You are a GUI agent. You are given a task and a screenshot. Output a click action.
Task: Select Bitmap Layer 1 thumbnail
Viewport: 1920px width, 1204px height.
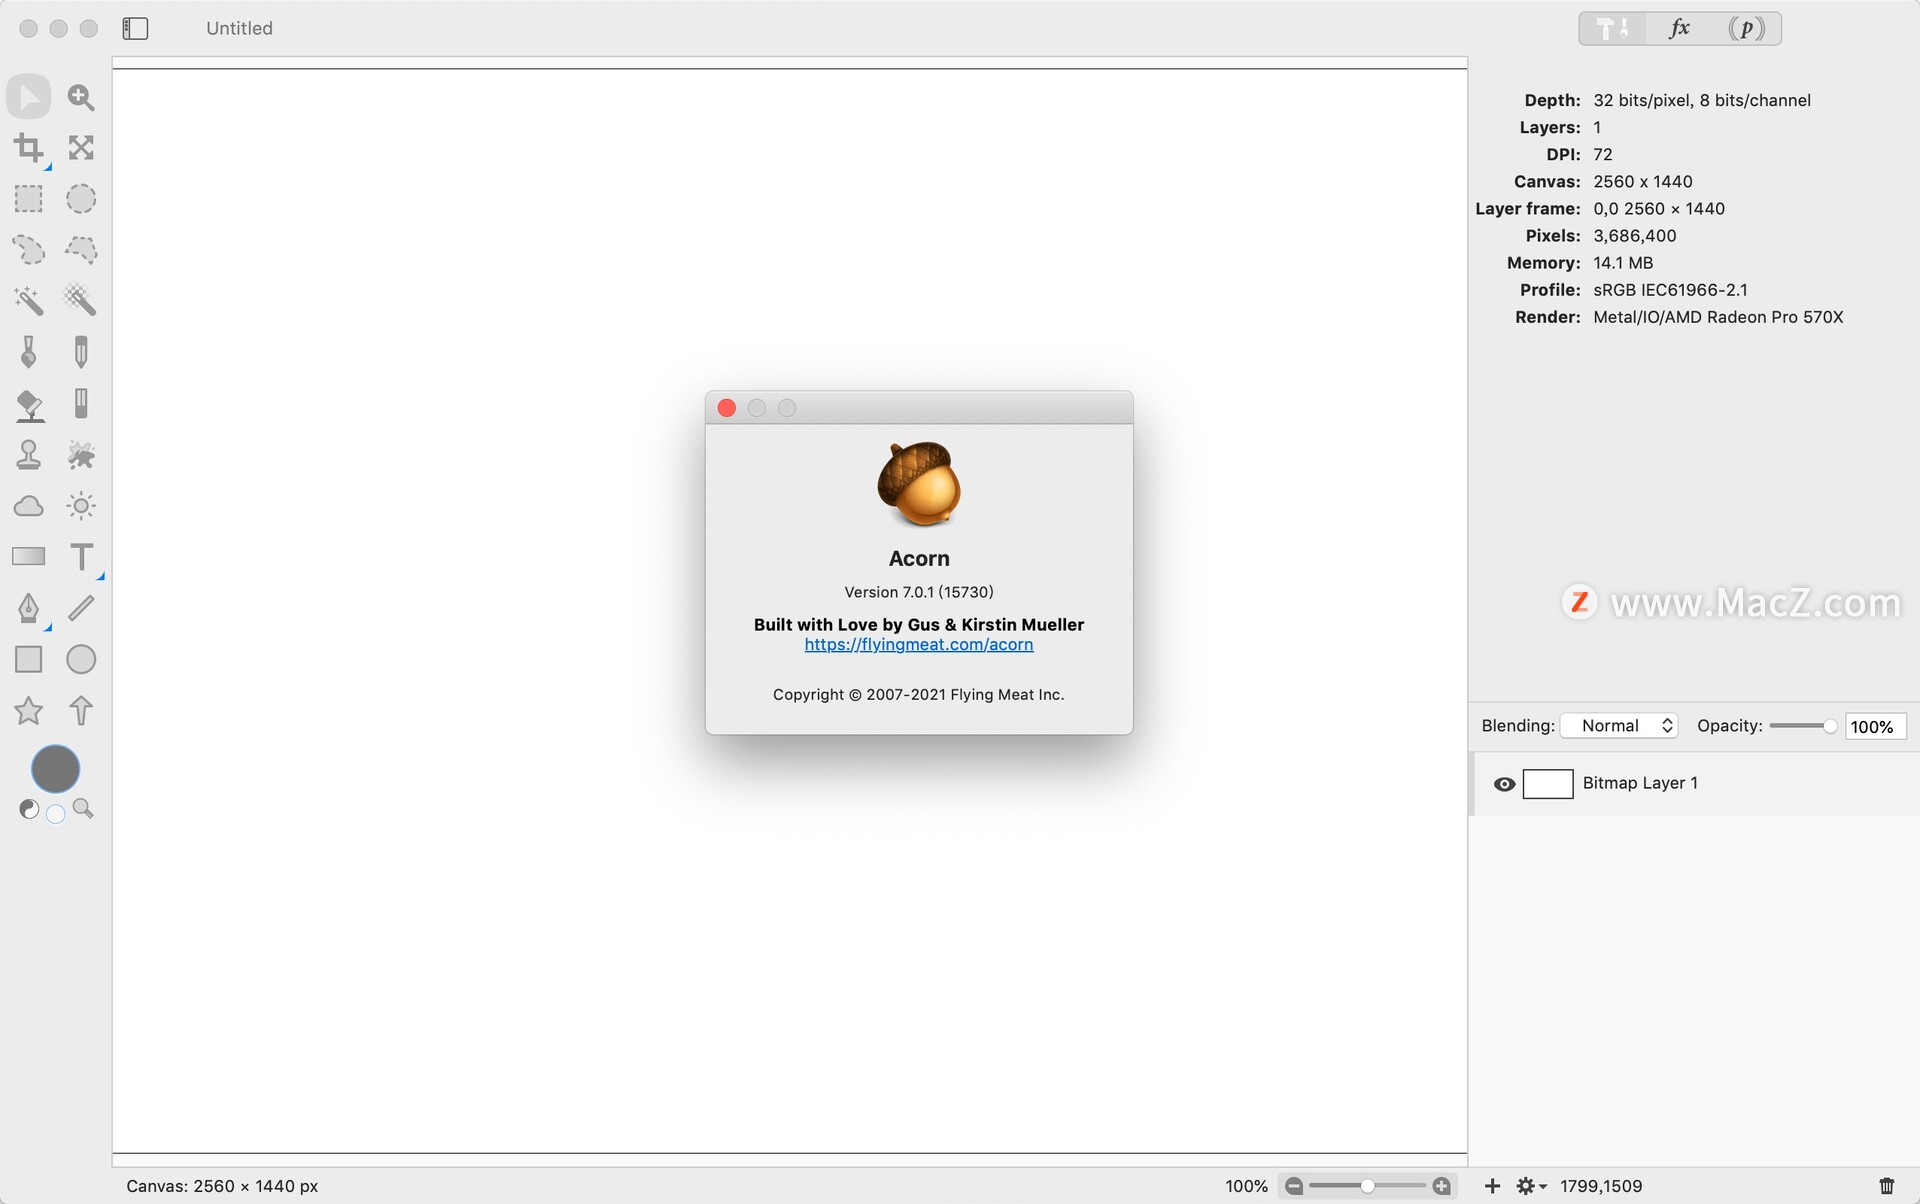pos(1548,784)
